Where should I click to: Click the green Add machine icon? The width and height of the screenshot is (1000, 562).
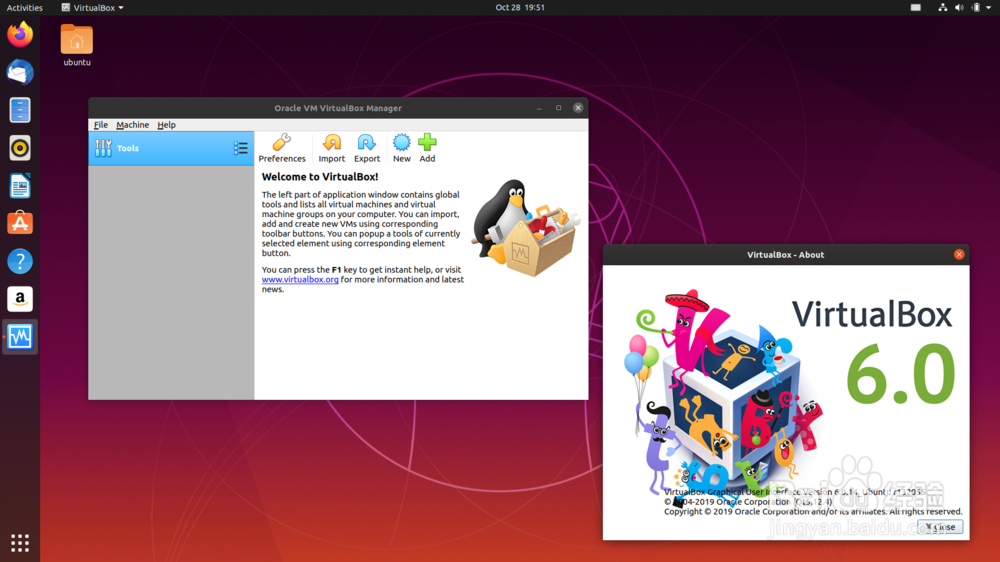click(x=427, y=148)
